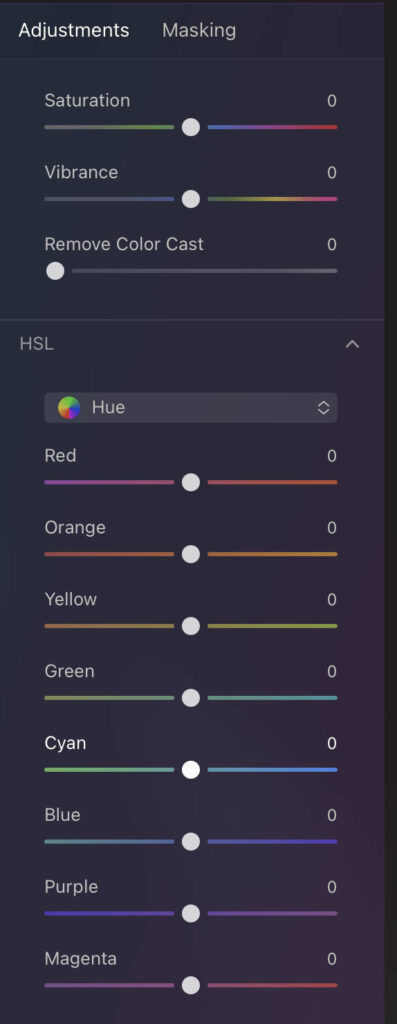Click the Red hue slider handle
Screen dimensions: 397x1024
click(191, 482)
